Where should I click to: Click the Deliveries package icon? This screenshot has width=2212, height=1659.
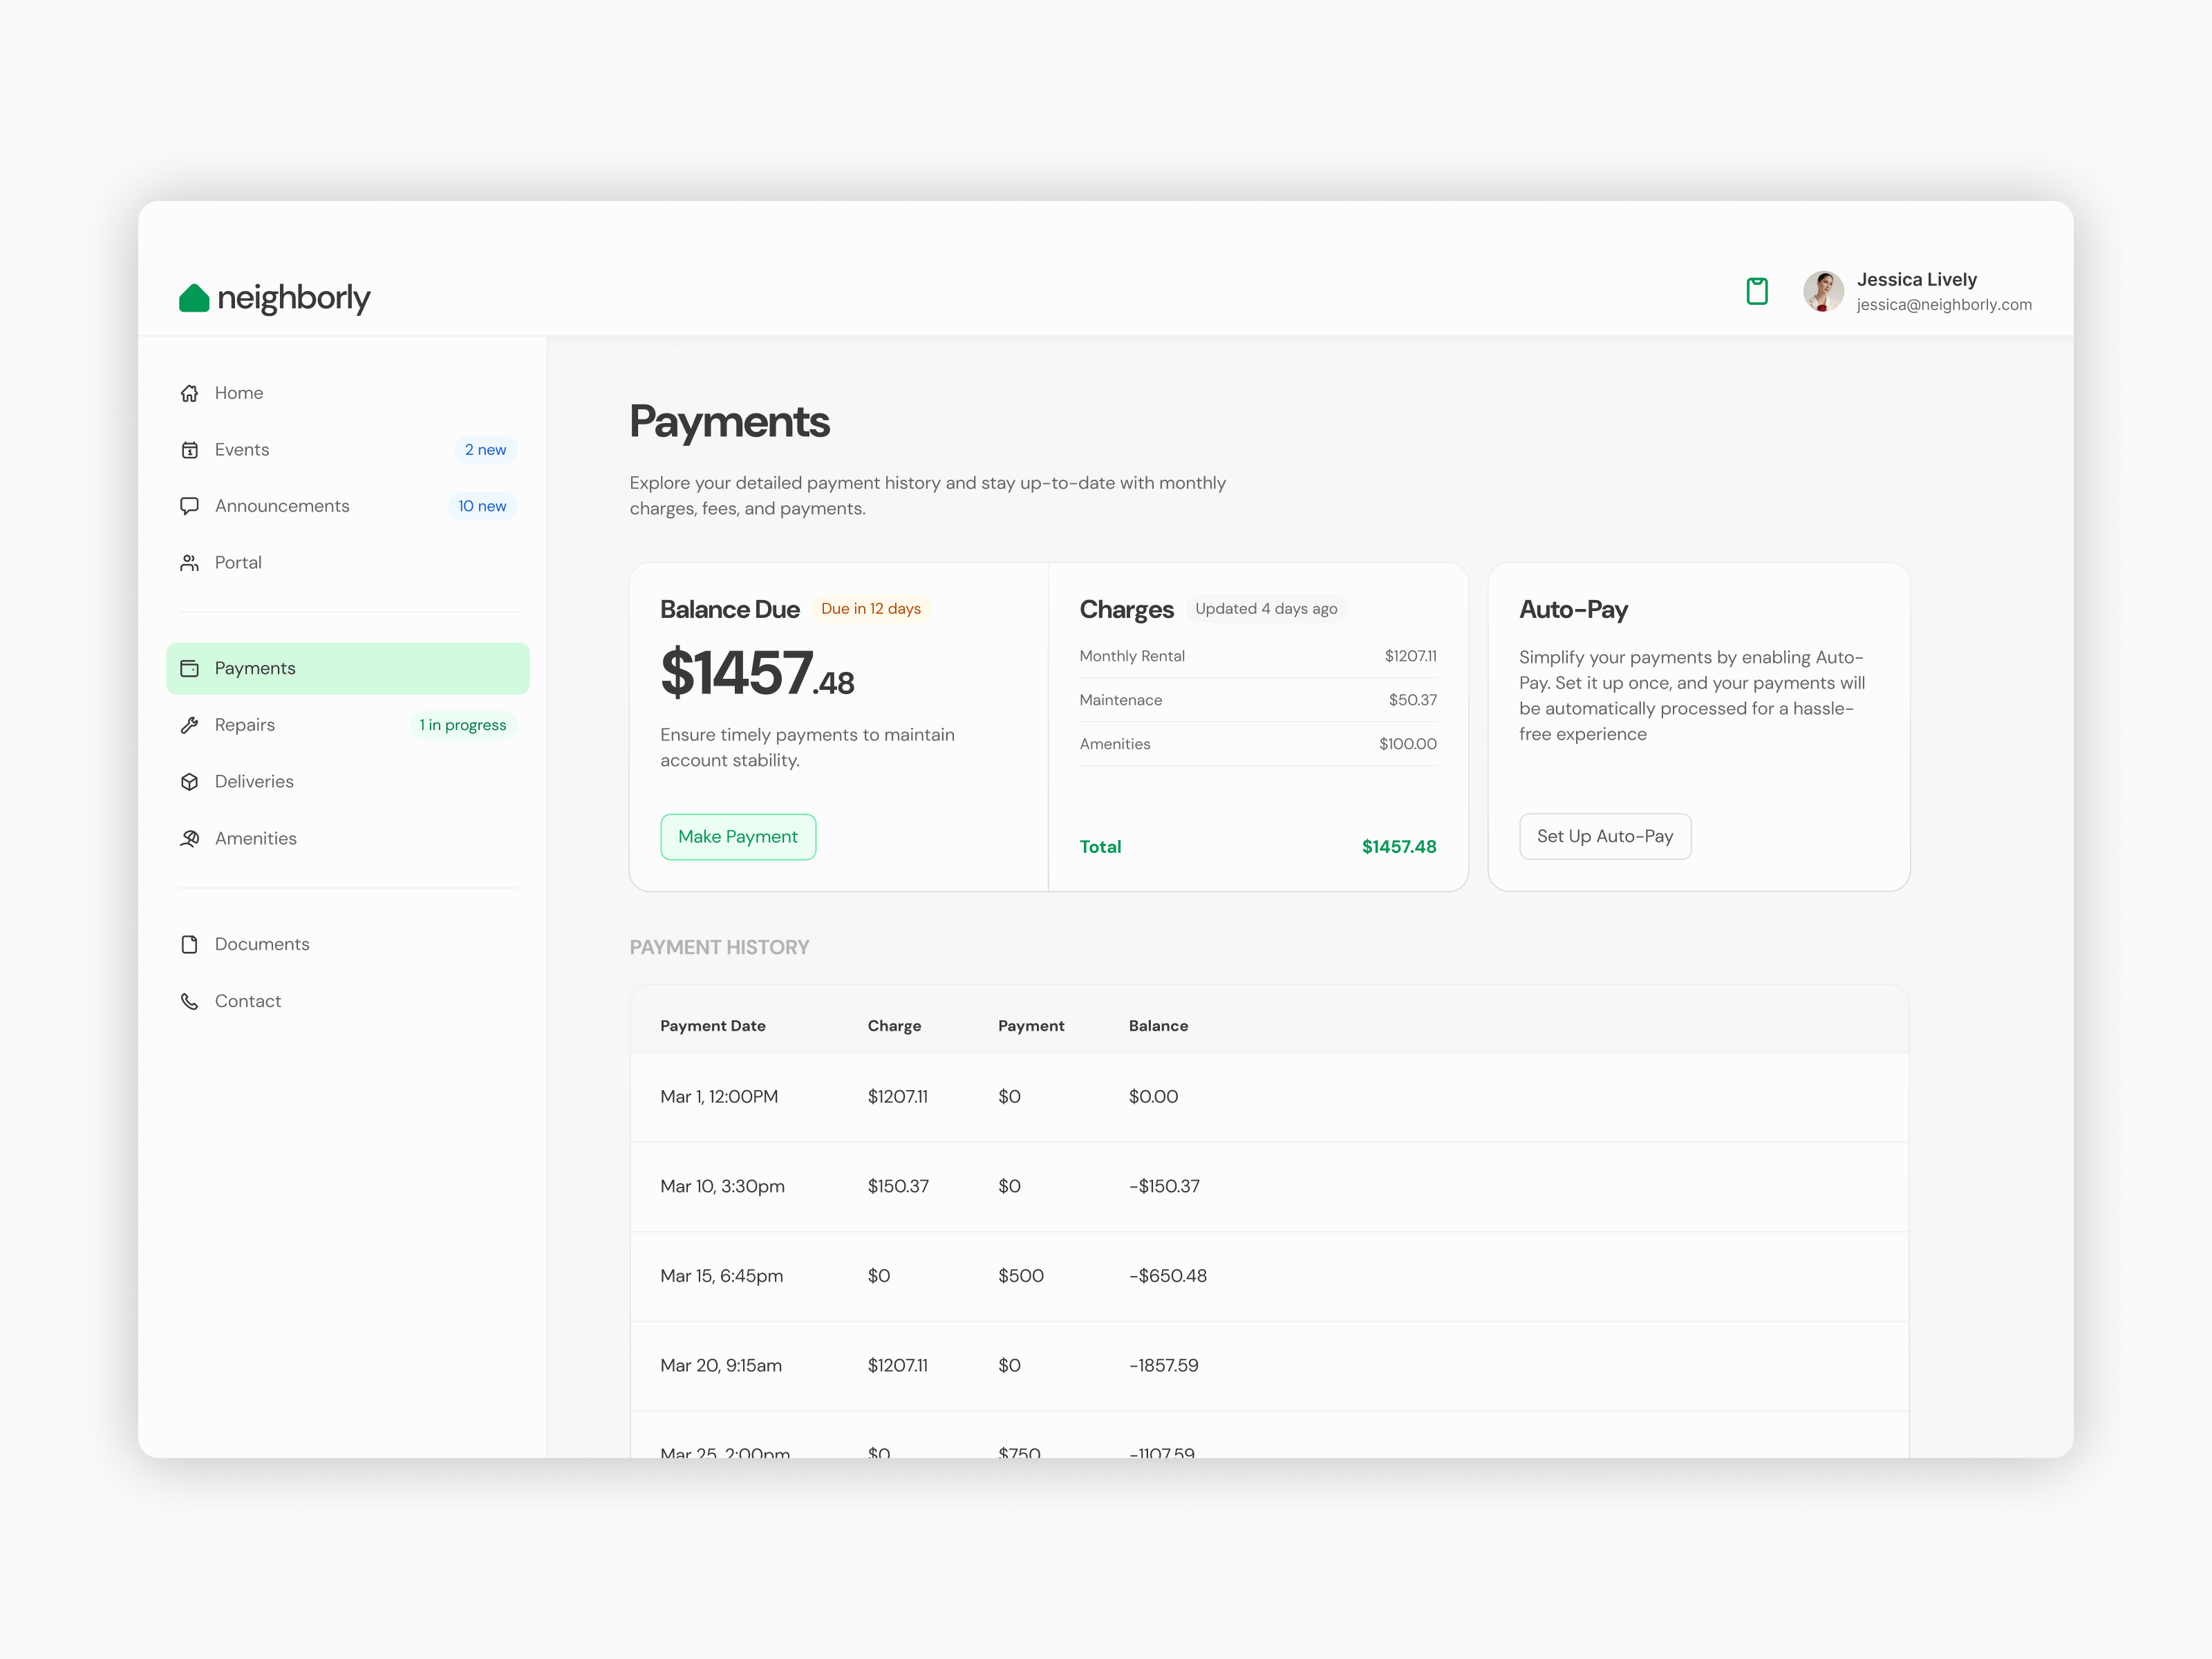pyautogui.click(x=190, y=782)
